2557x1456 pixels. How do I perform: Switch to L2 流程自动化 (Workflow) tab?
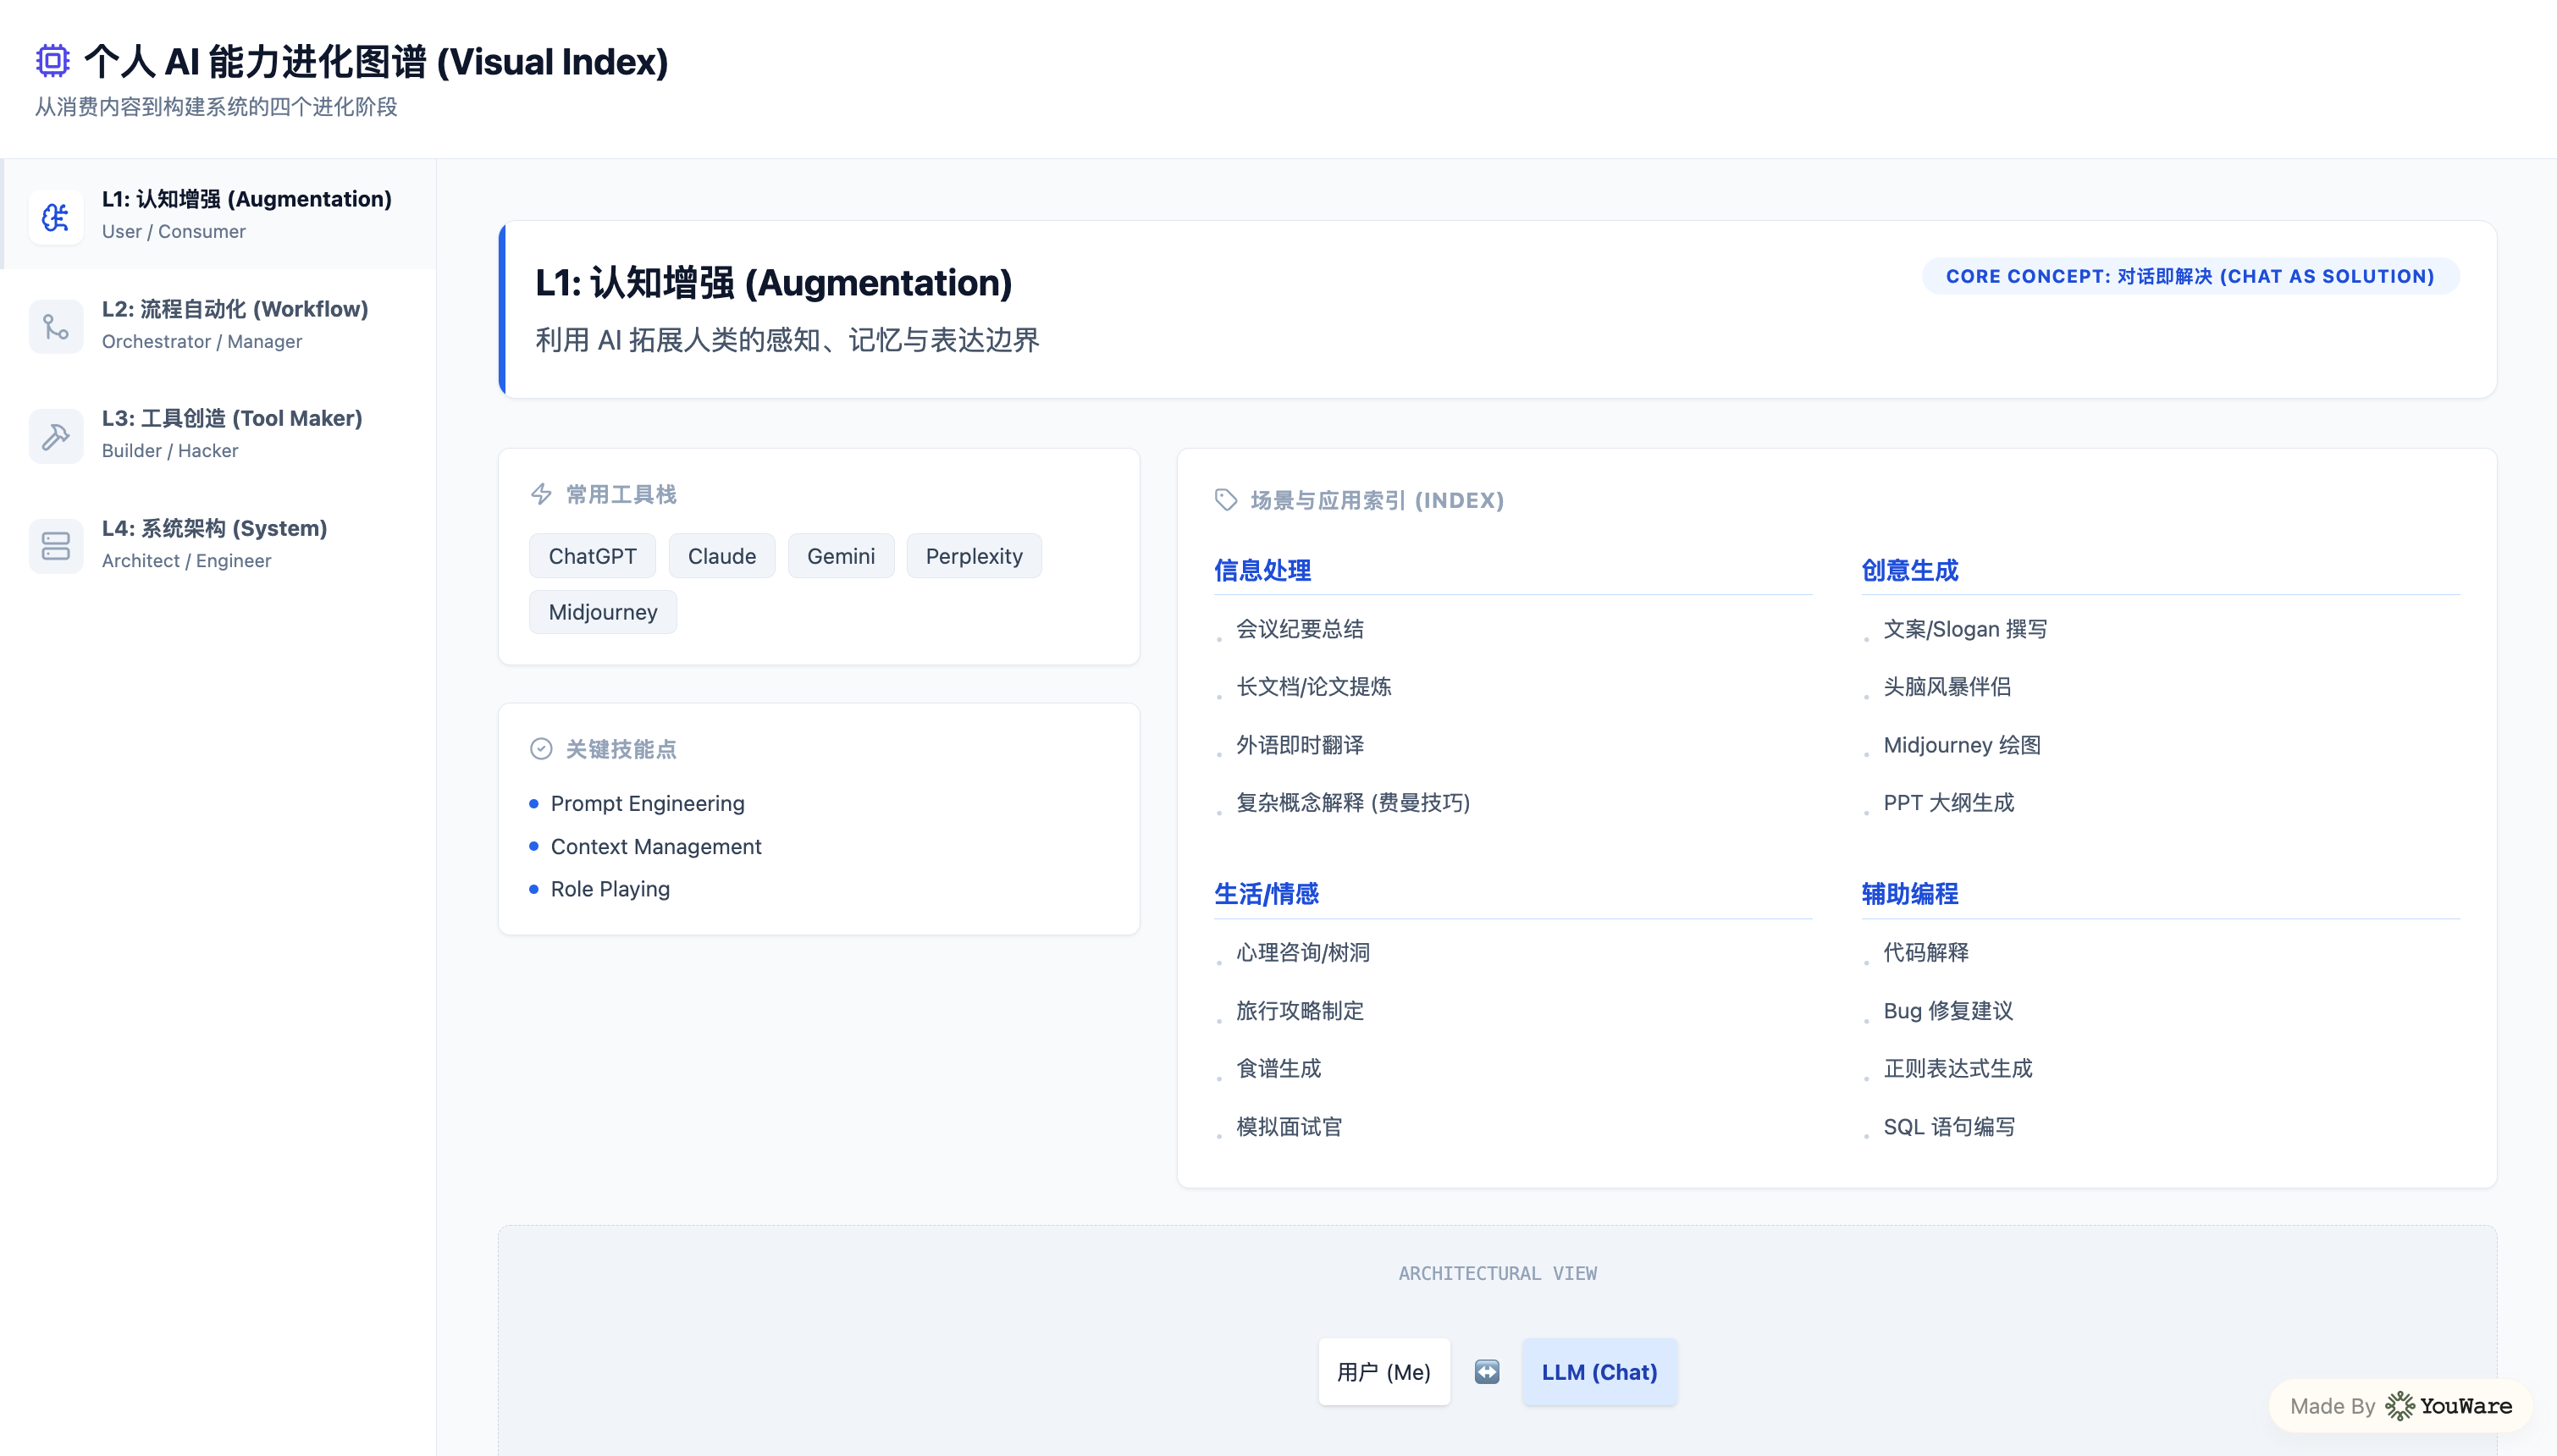click(235, 323)
